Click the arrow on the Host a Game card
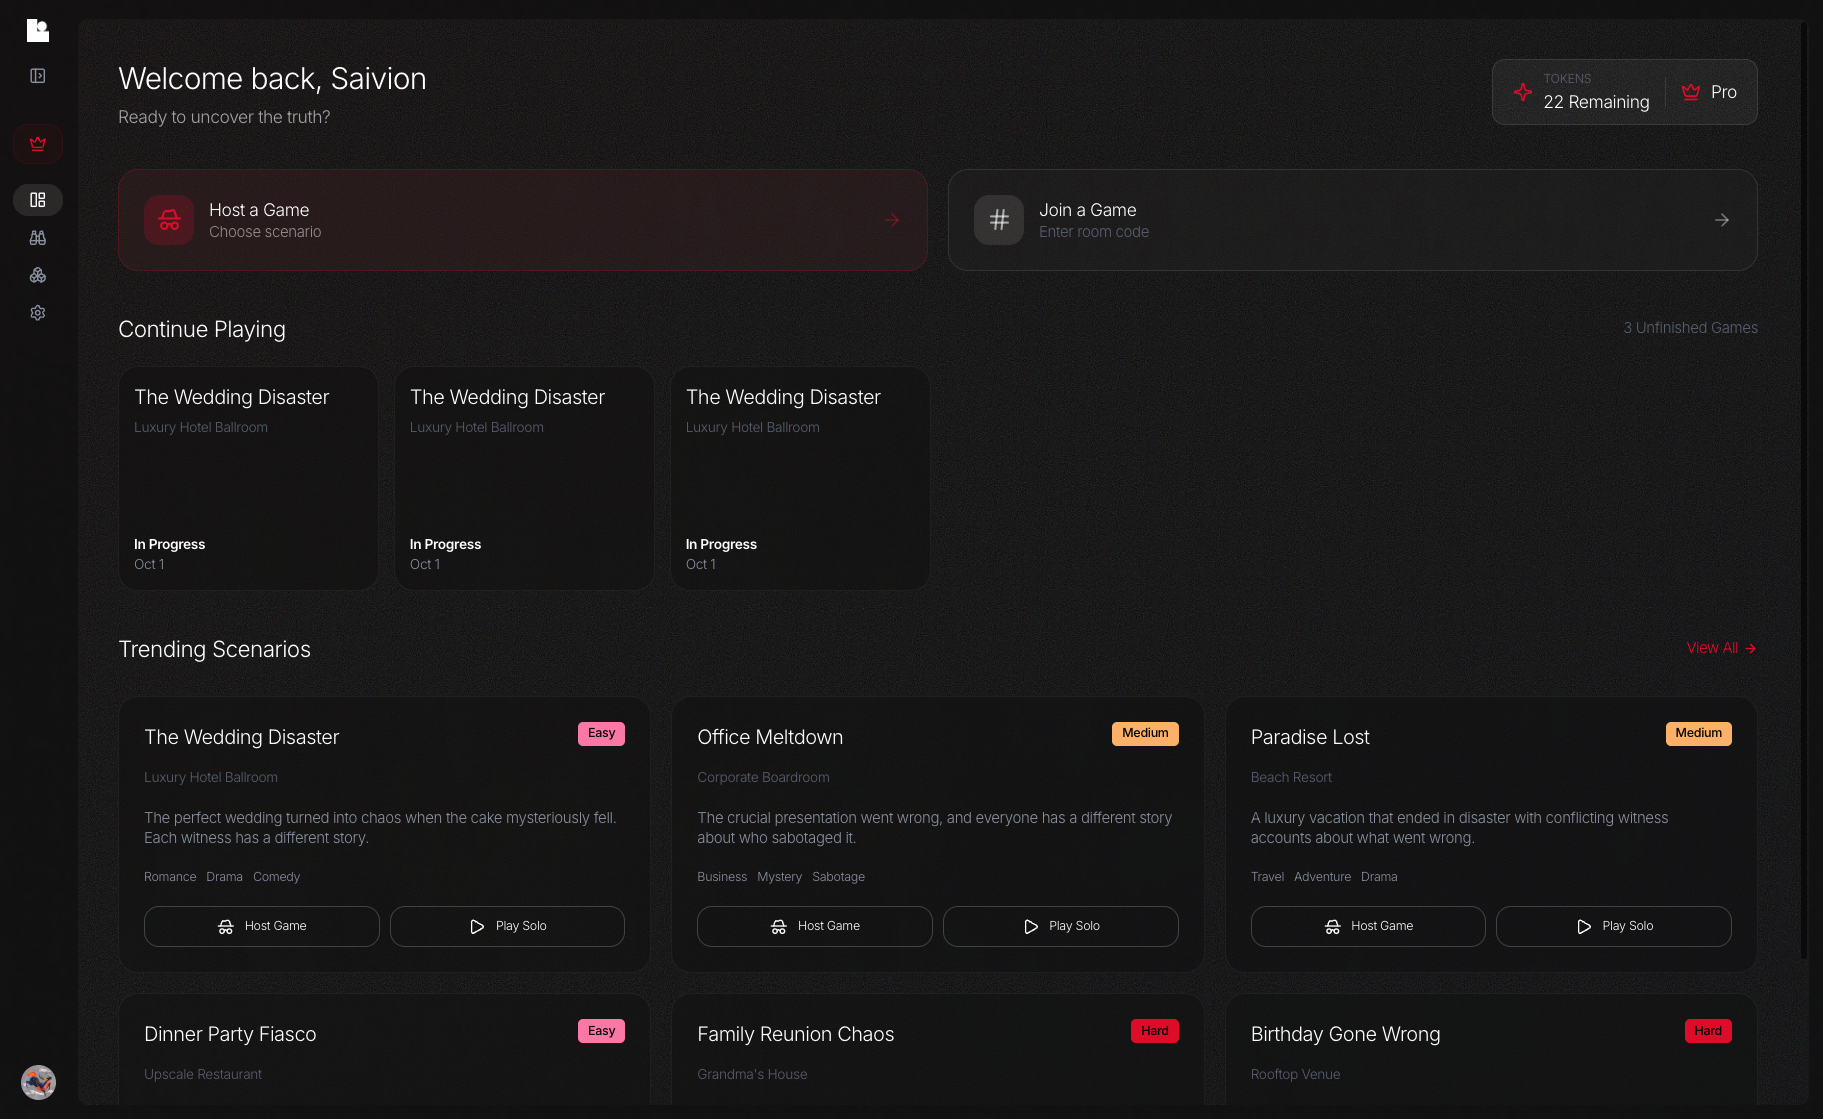The height and width of the screenshot is (1119, 1823). tap(892, 220)
